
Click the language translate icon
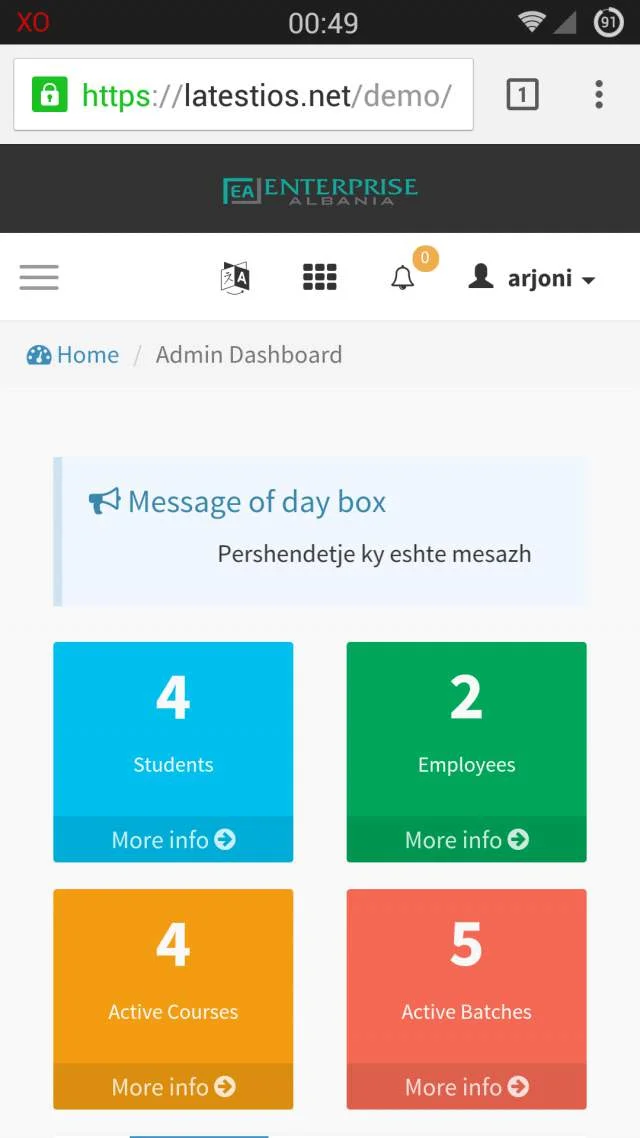click(x=235, y=277)
